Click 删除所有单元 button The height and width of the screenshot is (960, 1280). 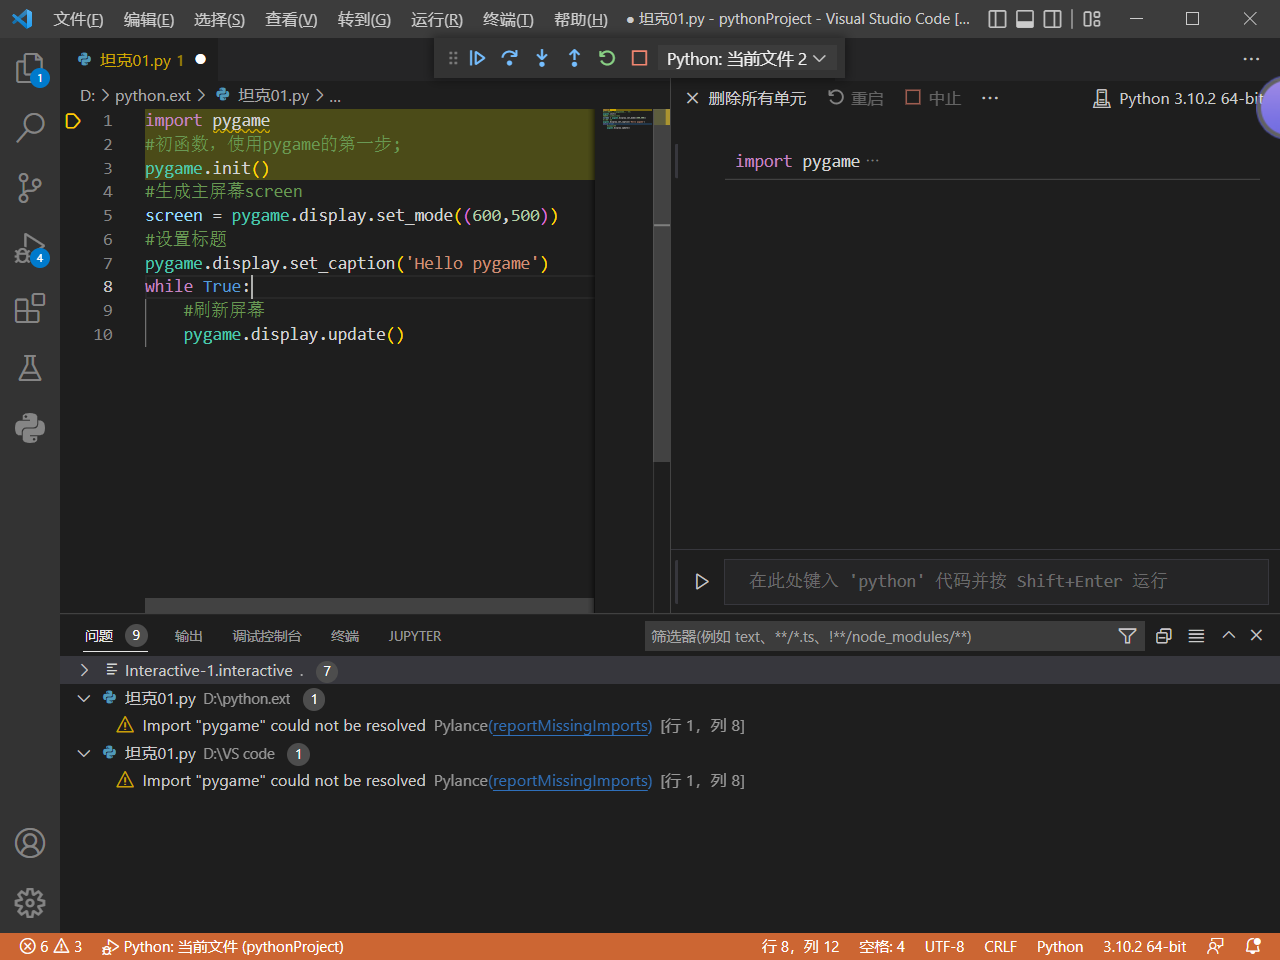pyautogui.click(x=746, y=98)
